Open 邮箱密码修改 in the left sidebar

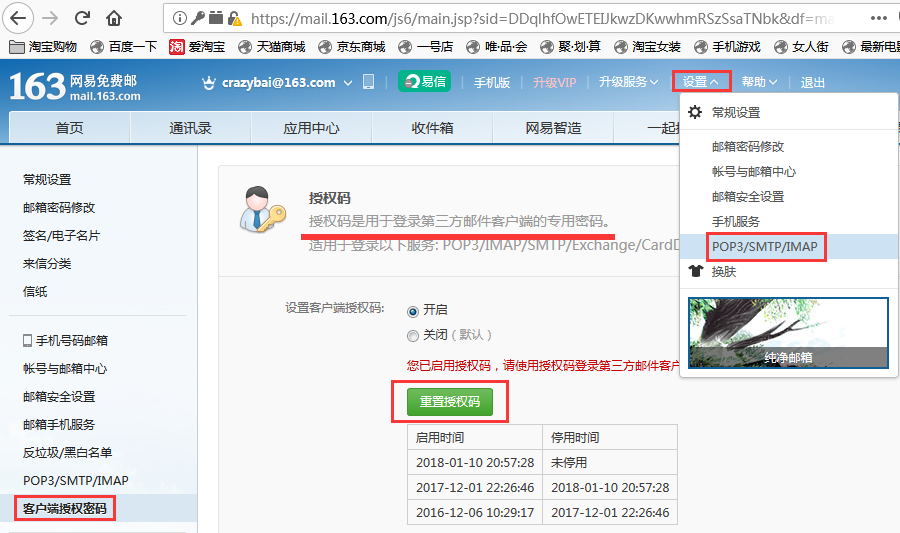[59, 208]
